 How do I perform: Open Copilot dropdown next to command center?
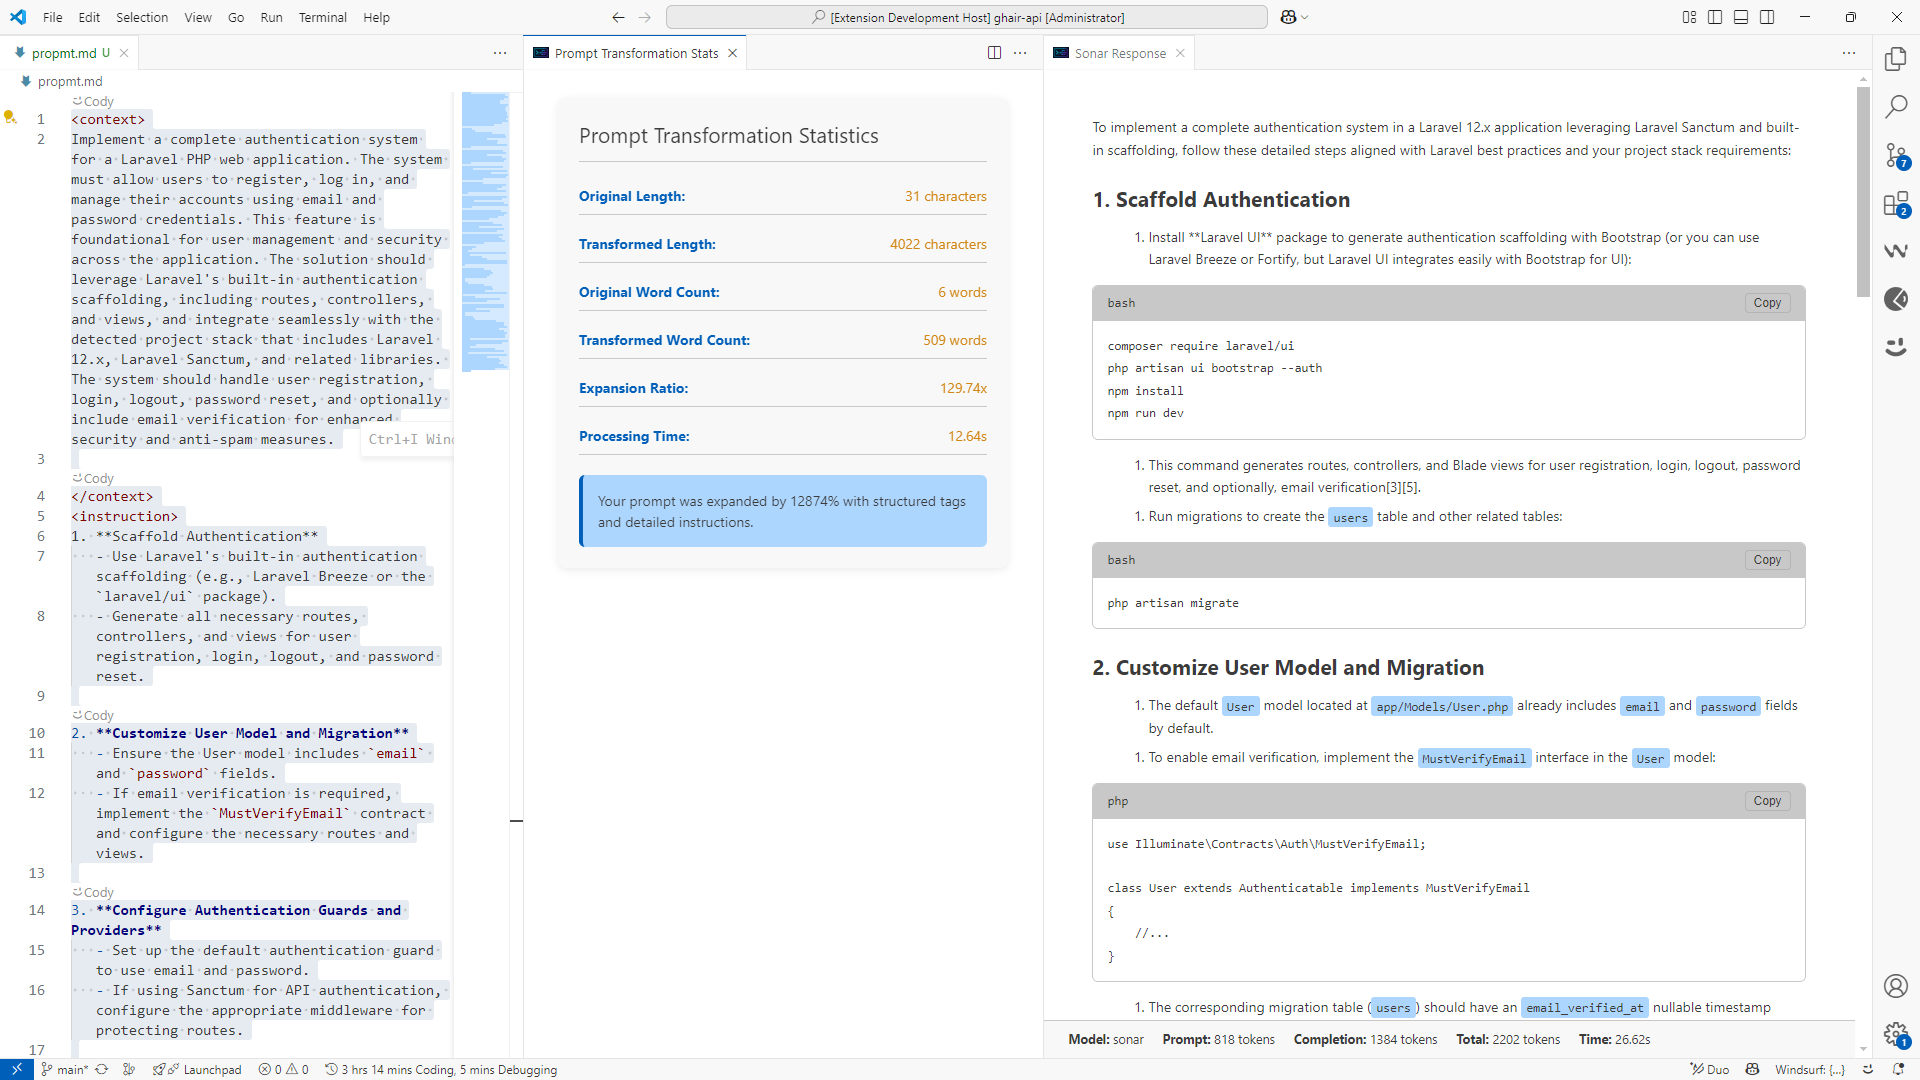[x=1305, y=17]
